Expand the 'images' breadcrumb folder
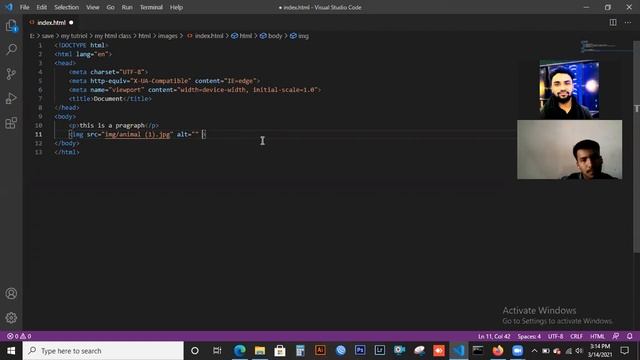 point(168,36)
